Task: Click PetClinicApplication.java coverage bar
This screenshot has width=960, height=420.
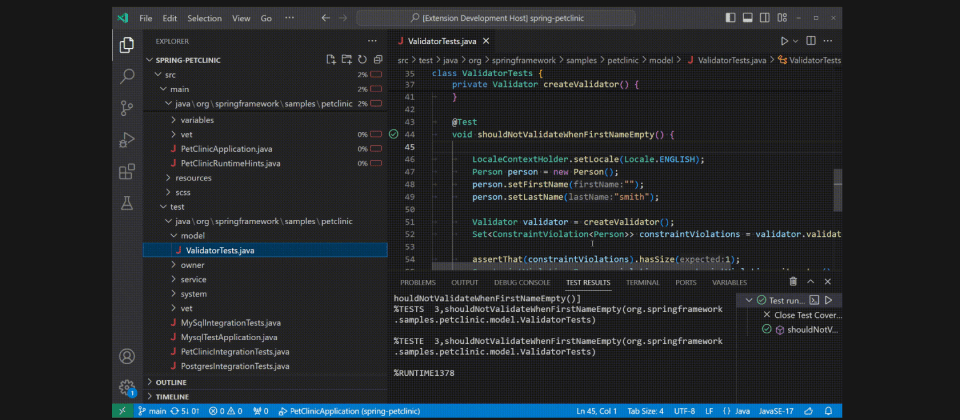Action: click(x=376, y=149)
